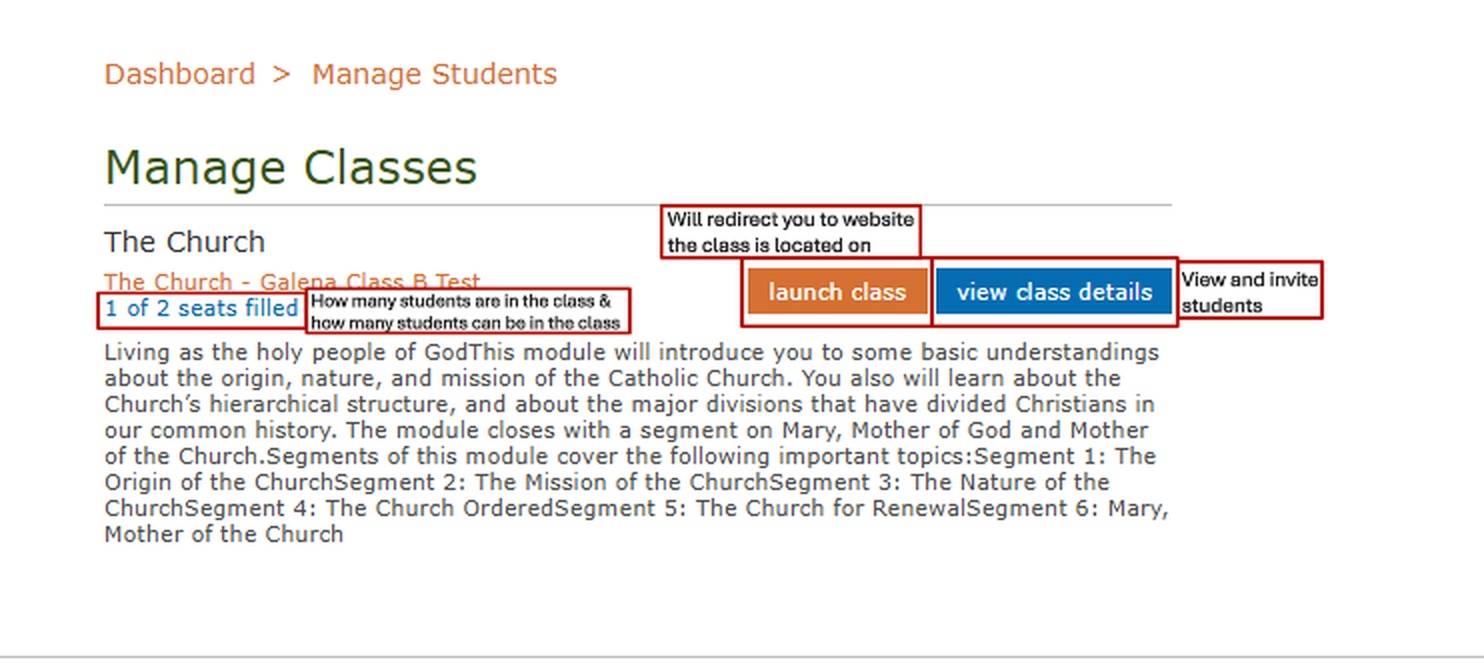The width and height of the screenshot is (1484, 670).
Task: Click 'Mother of the Church' on the last line
Action: [x=224, y=535]
